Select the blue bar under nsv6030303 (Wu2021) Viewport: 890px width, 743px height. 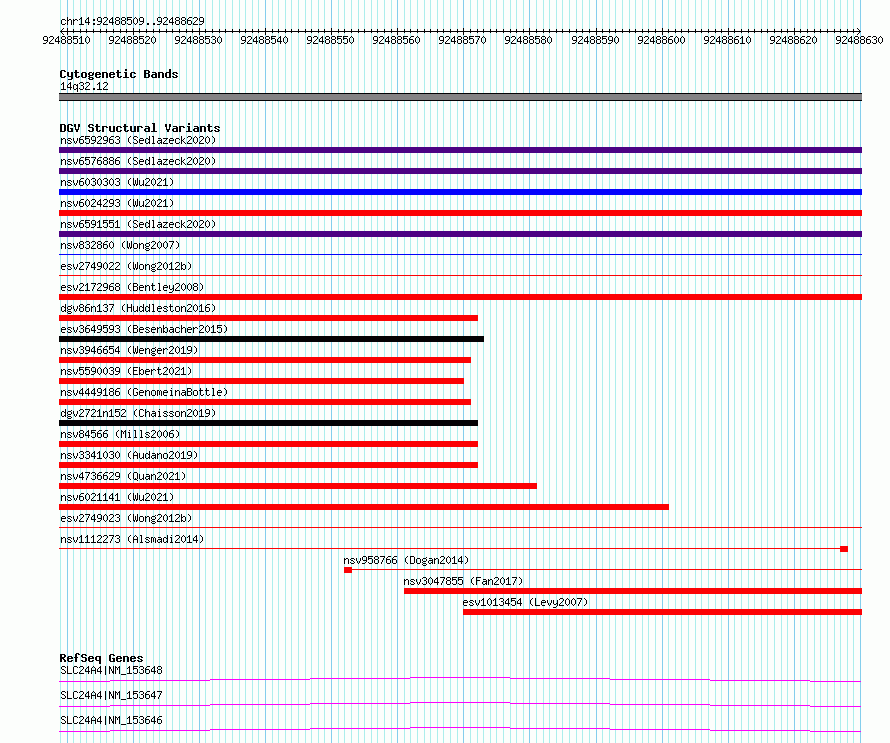(x=460, y=192)
